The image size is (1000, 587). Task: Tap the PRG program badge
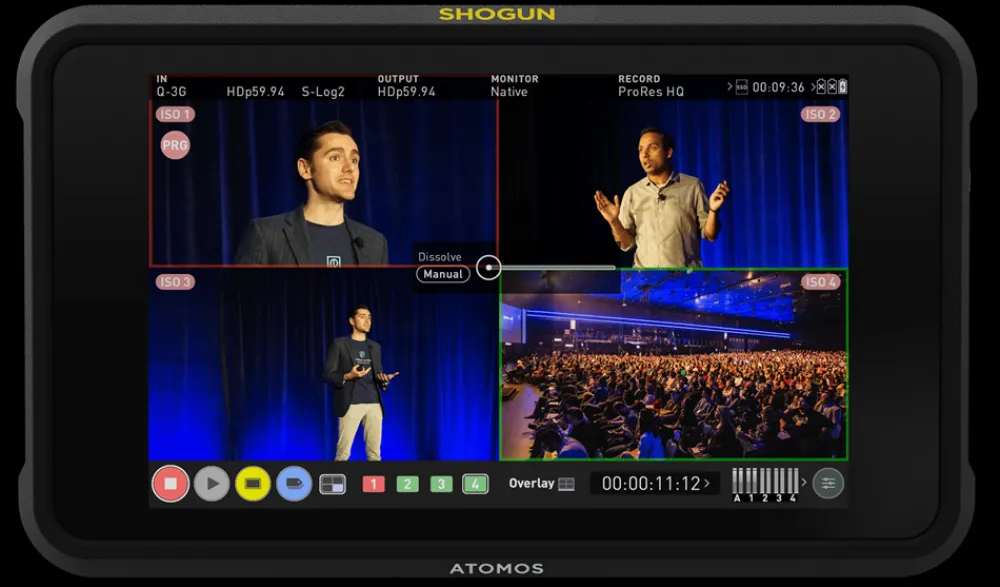point(175,145)
